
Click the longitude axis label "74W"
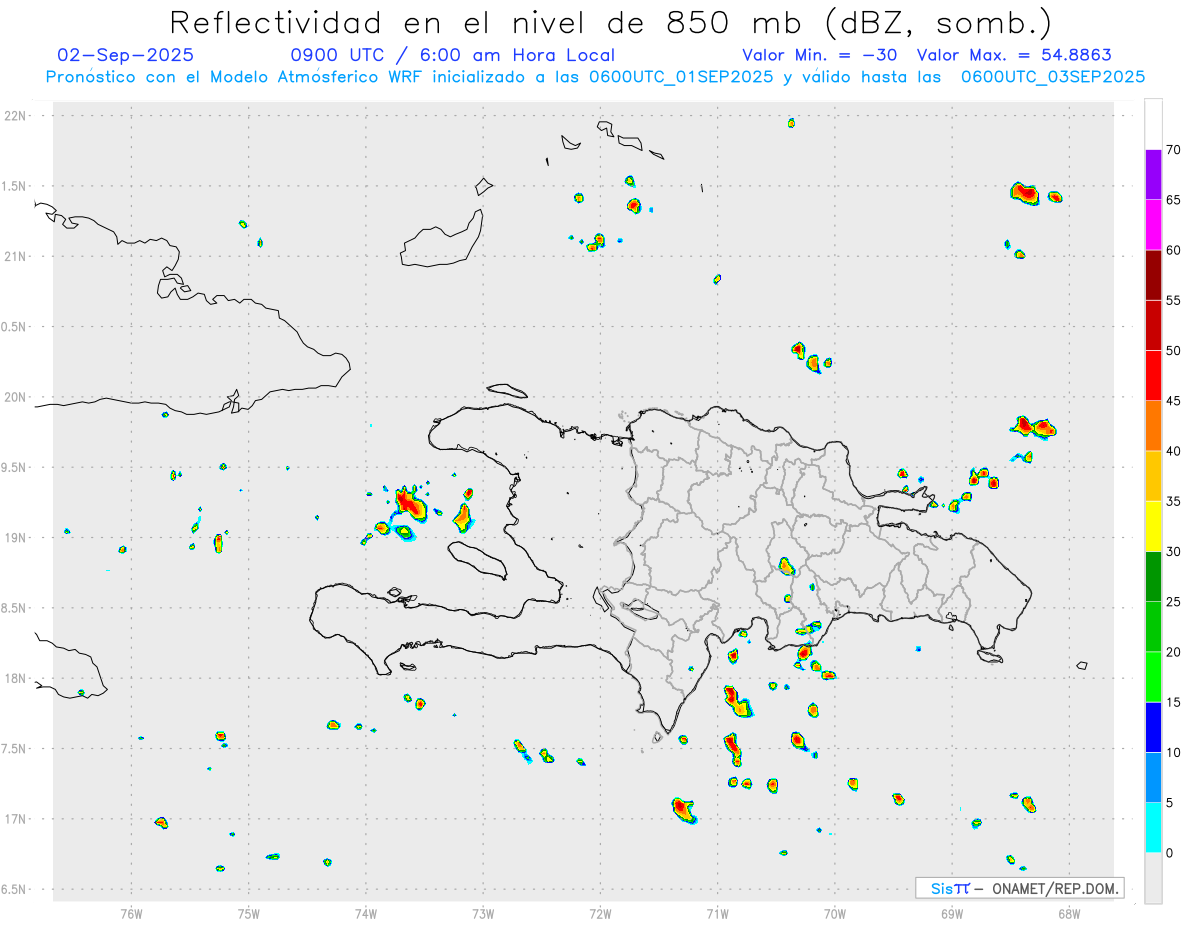[x=366, y=914]
